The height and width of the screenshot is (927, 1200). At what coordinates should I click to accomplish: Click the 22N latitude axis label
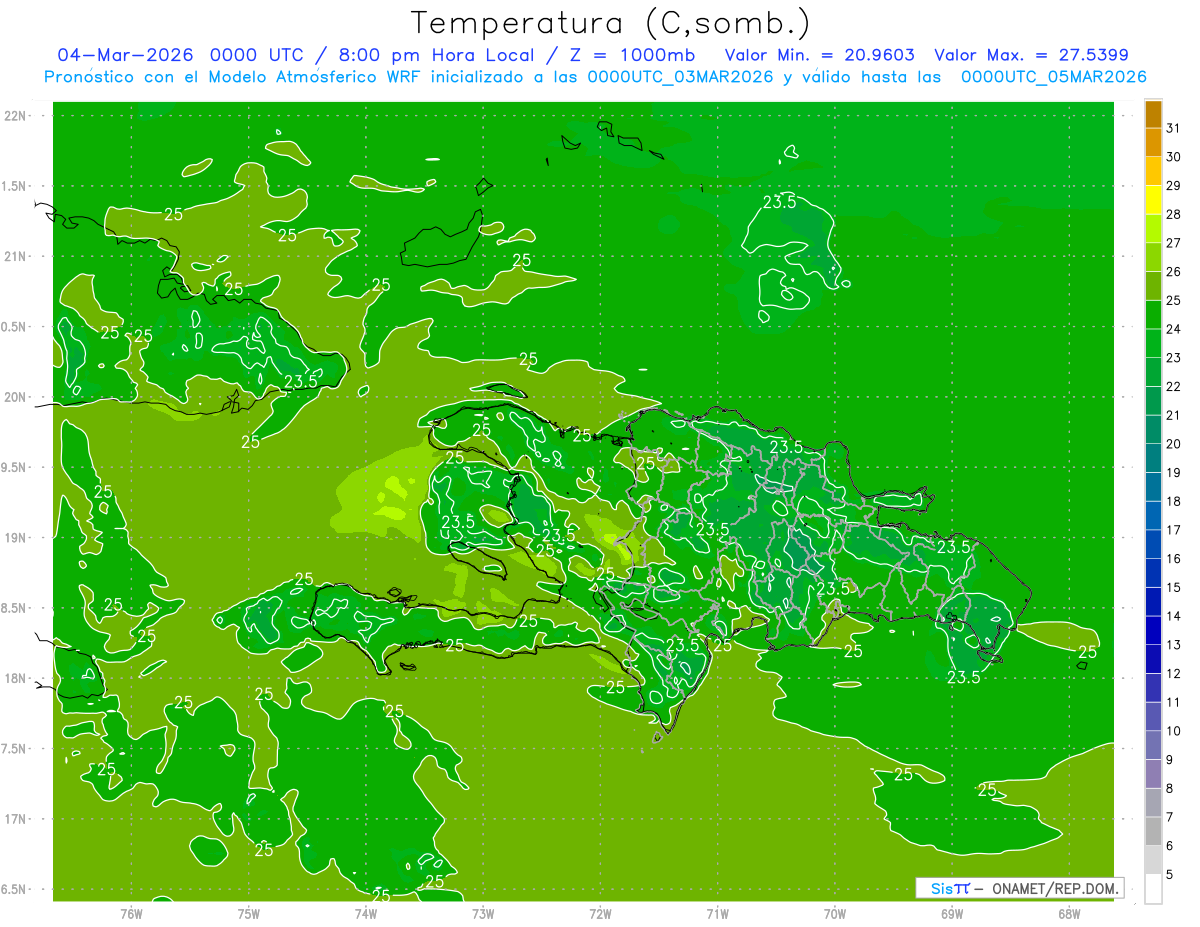15,116
